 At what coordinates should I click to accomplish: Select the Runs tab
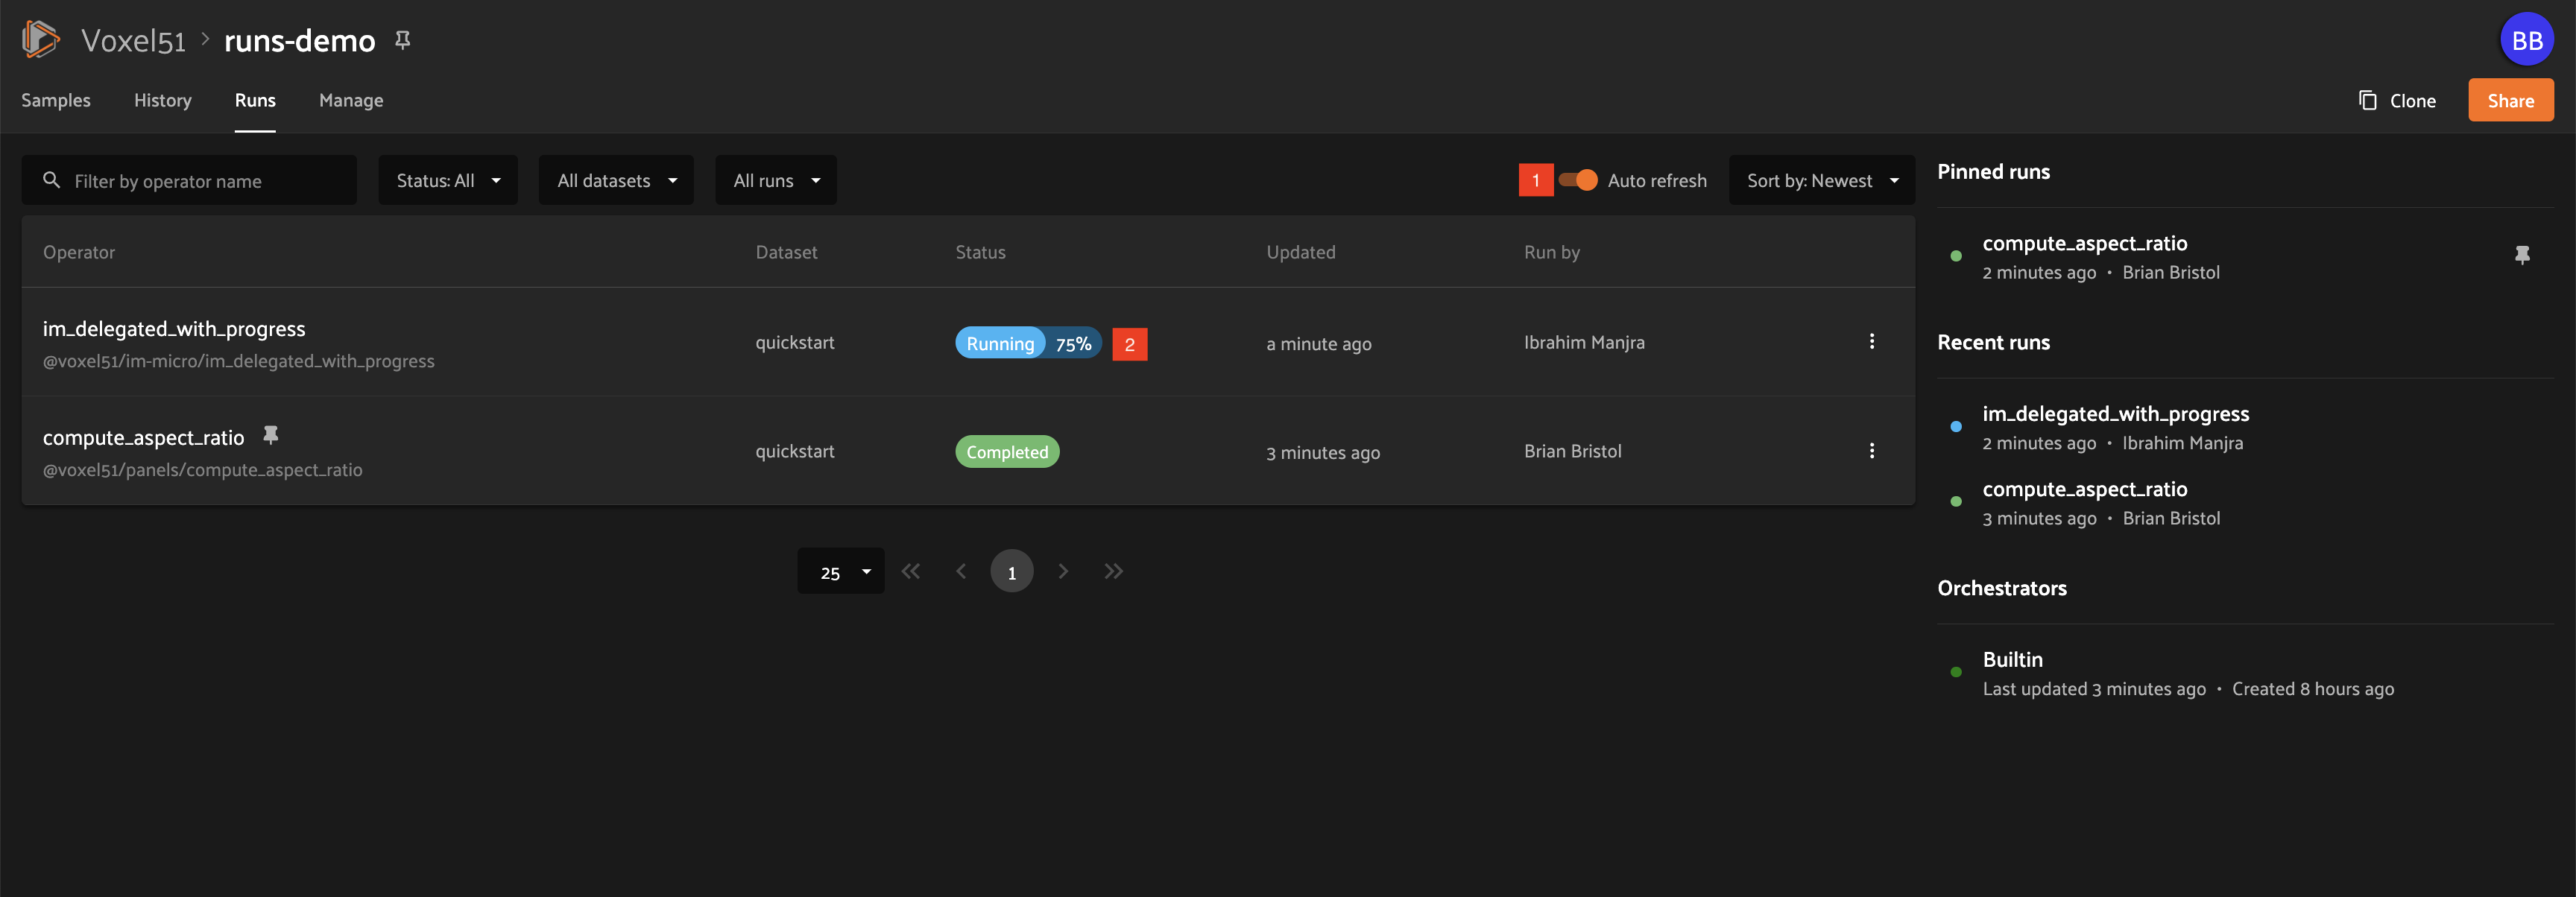click(x=255, y=100)
